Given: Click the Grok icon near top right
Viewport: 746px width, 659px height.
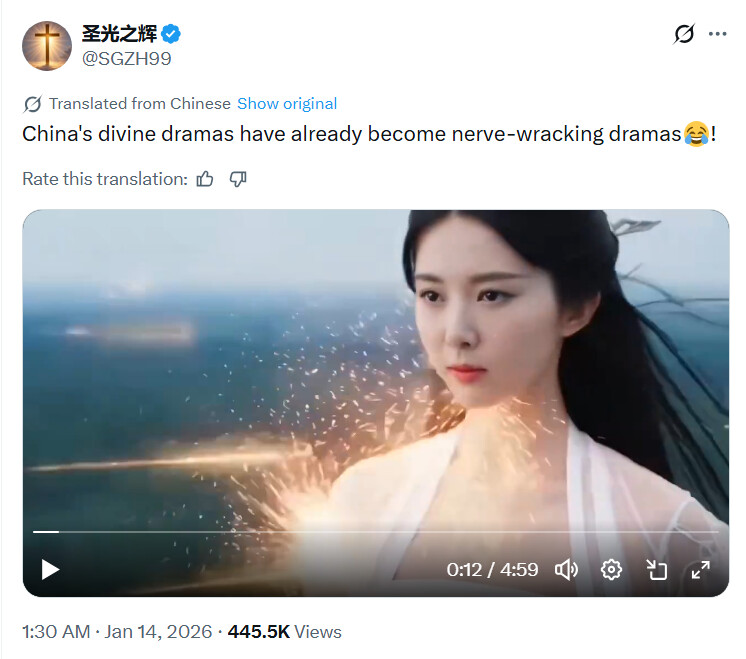Looking at the screenshot, I should point(684,34).
